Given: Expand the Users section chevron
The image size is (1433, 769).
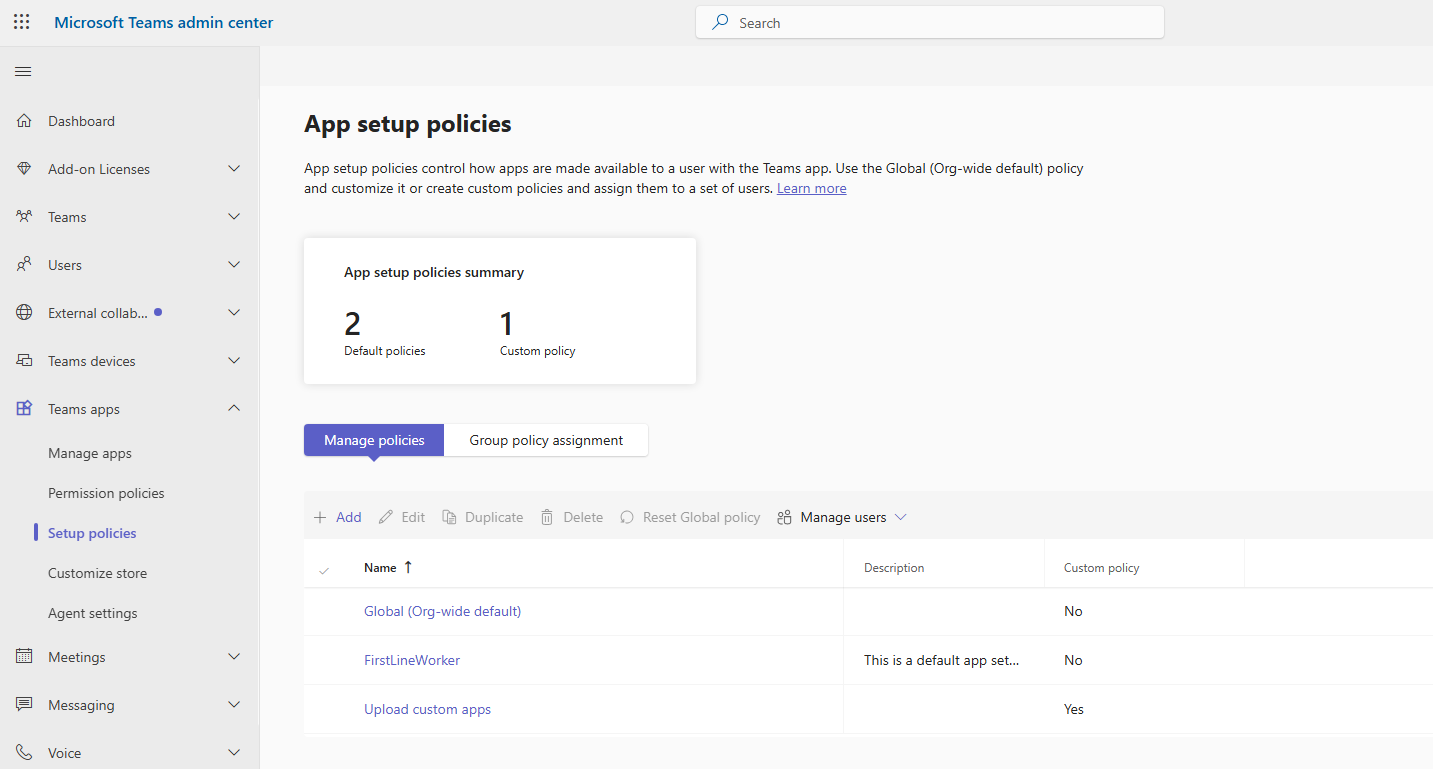Looking at the screenshot, I should tap(234, 265).
